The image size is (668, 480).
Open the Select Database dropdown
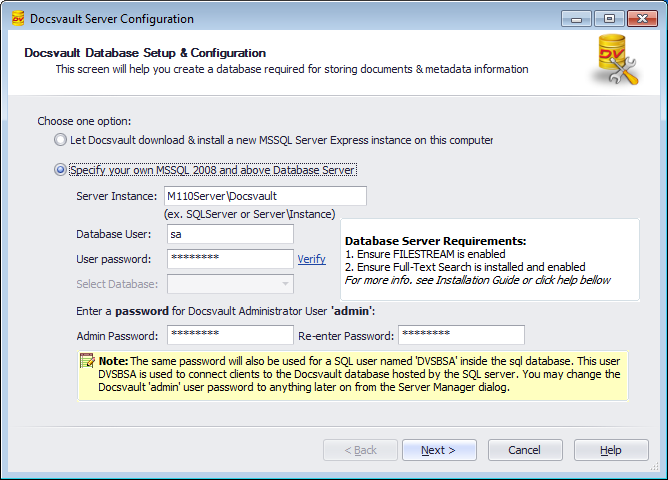point(230,284)
